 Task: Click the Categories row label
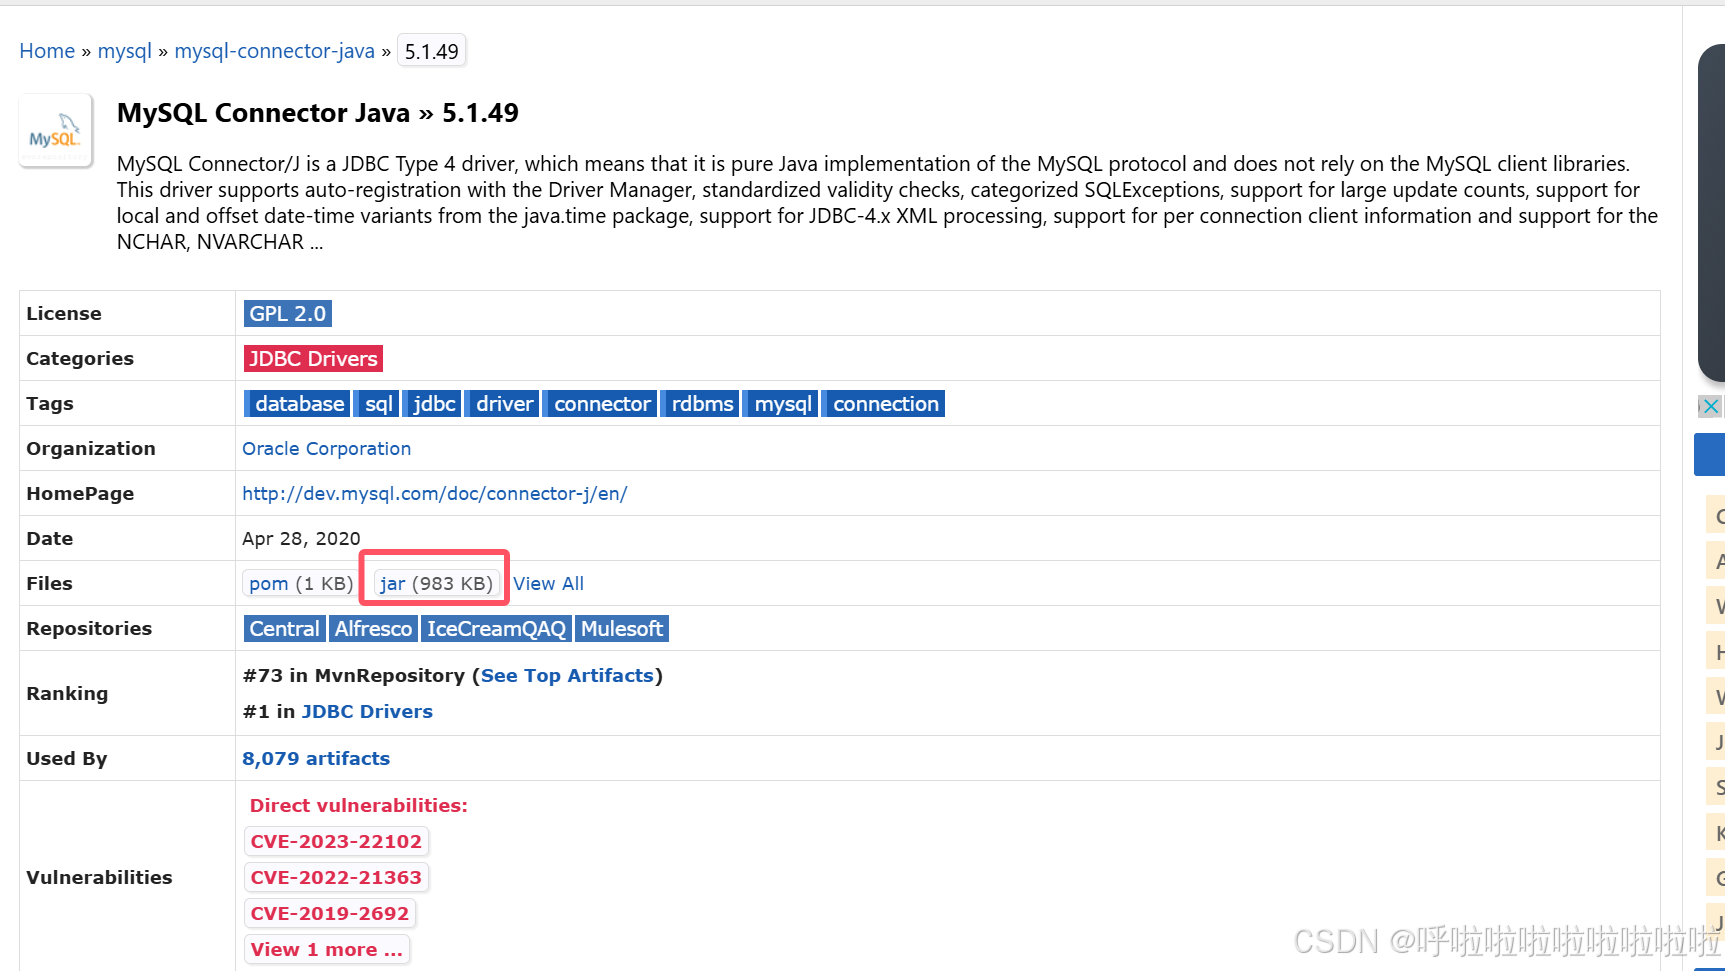click(80, 359)
